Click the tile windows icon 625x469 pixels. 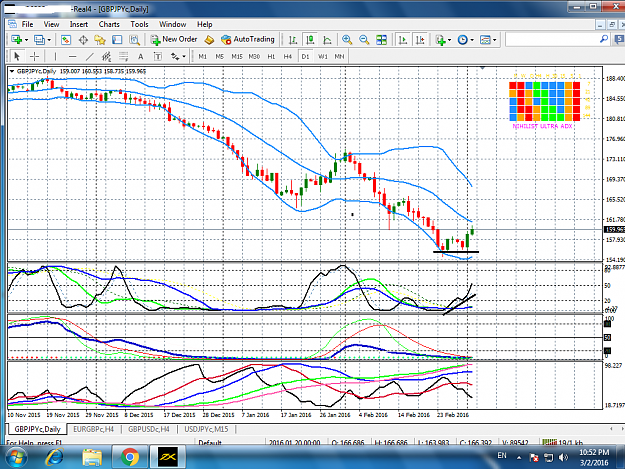pos(381,40)
